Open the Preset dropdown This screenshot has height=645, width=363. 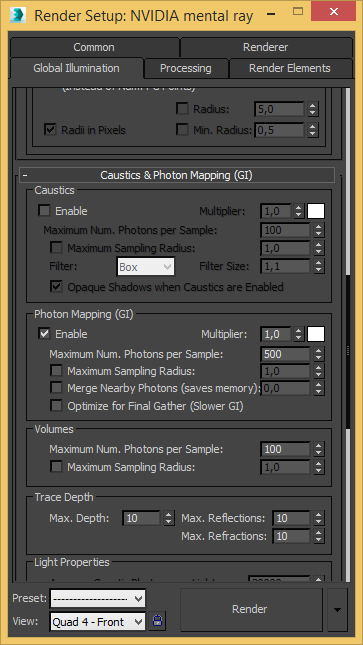click(x=98, y=599)
